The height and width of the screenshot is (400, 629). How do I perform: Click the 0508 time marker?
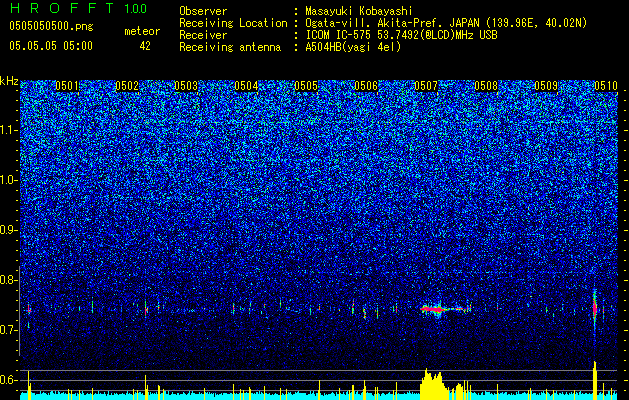point(486,85)
